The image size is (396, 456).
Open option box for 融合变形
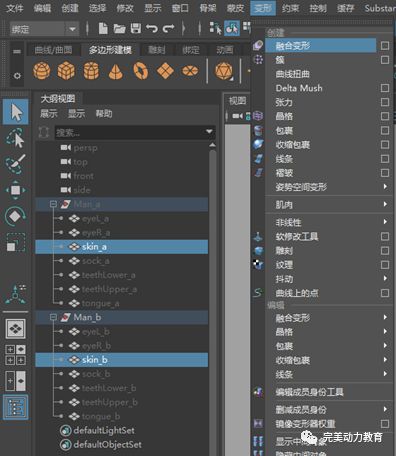pos(385,46)
